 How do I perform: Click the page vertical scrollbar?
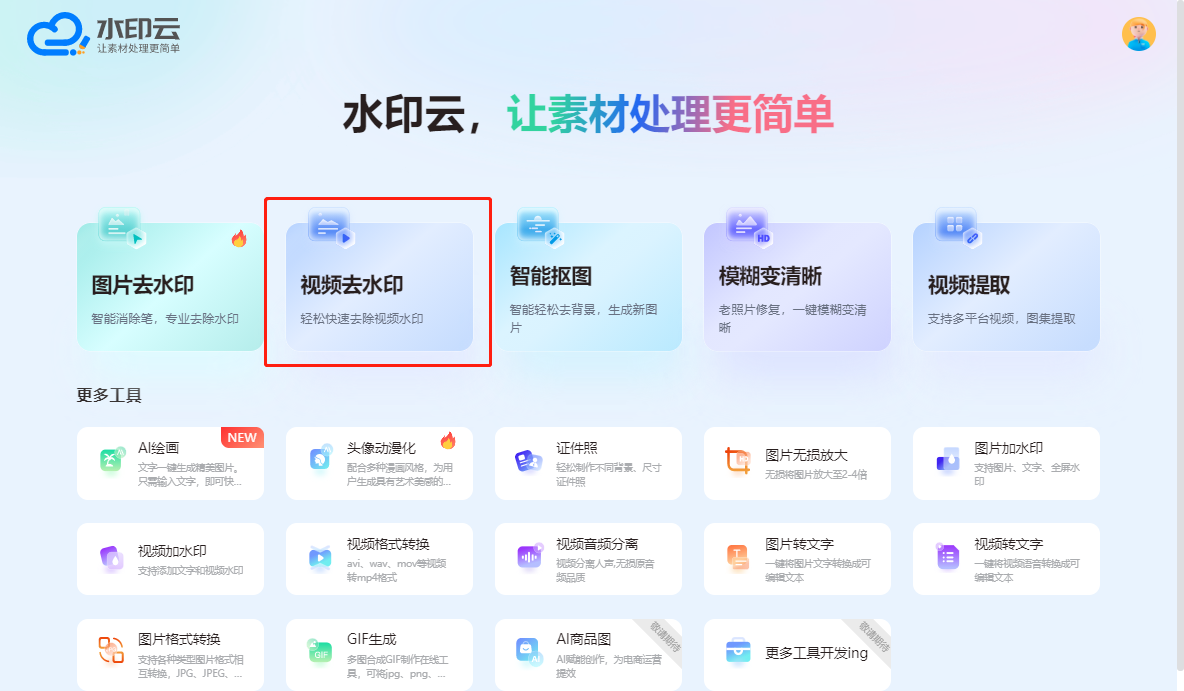tap(1180, 332)
